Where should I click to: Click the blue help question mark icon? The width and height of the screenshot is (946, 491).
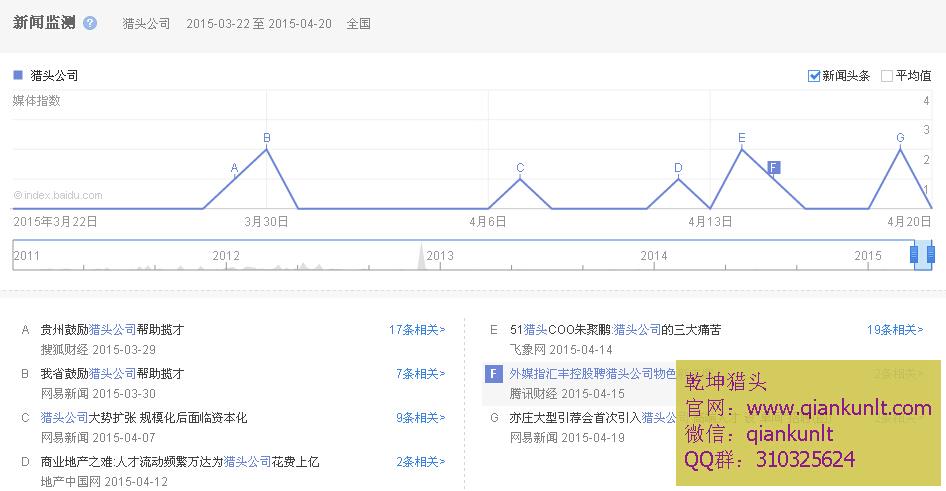(90, 22)
